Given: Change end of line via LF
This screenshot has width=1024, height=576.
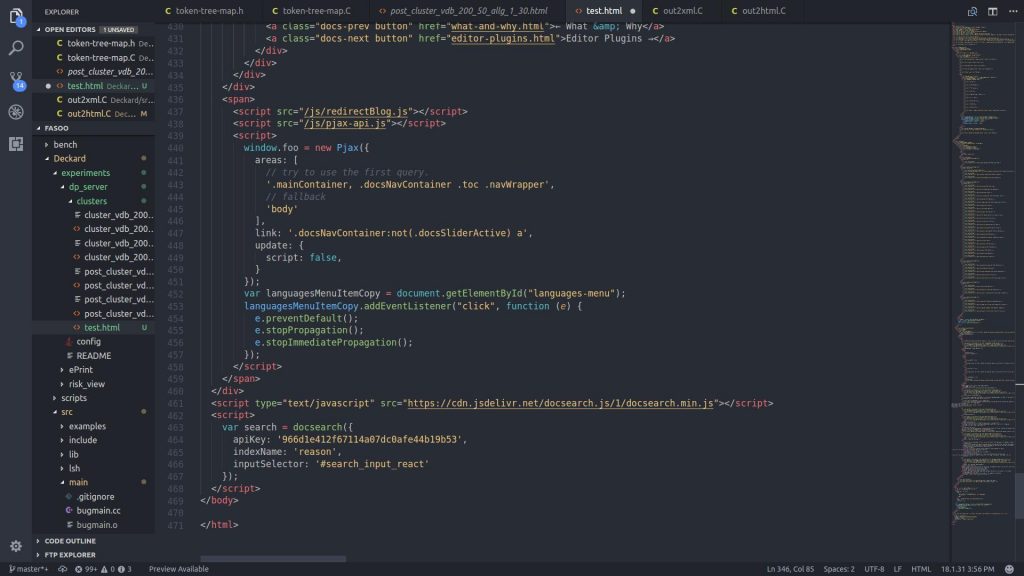Looking at the screenshot, I should [897, 569].
